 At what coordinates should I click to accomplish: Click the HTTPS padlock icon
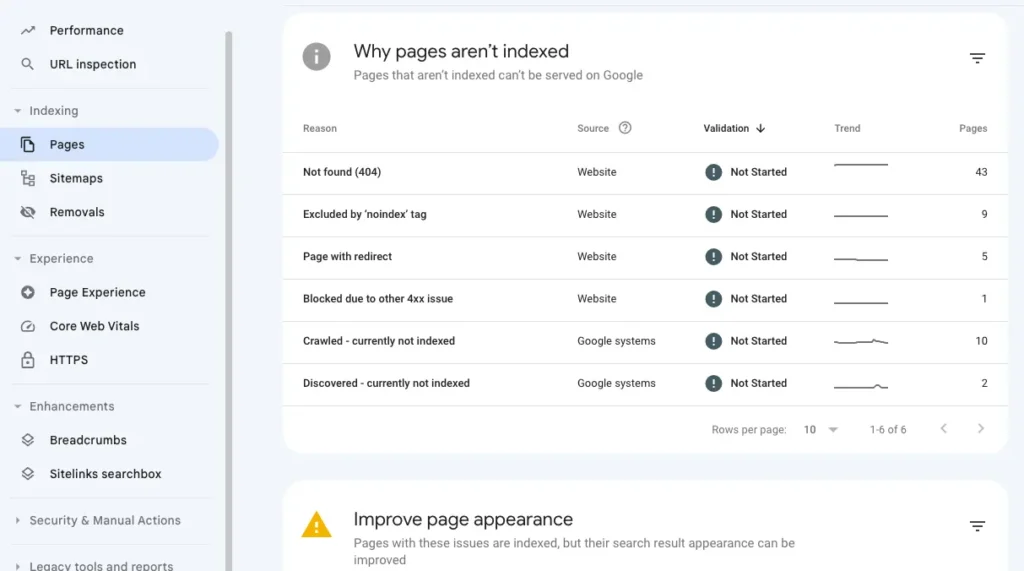tap(27, 359)
